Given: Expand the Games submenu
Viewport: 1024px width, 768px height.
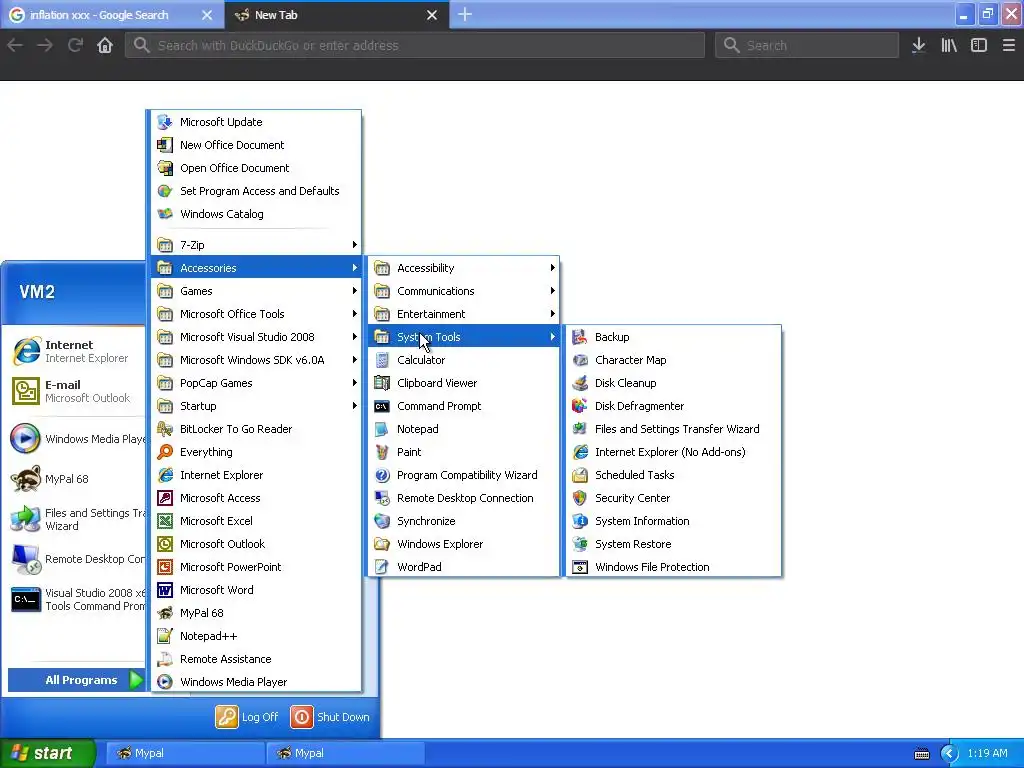Looking at the screenshot, I should 257,291.
